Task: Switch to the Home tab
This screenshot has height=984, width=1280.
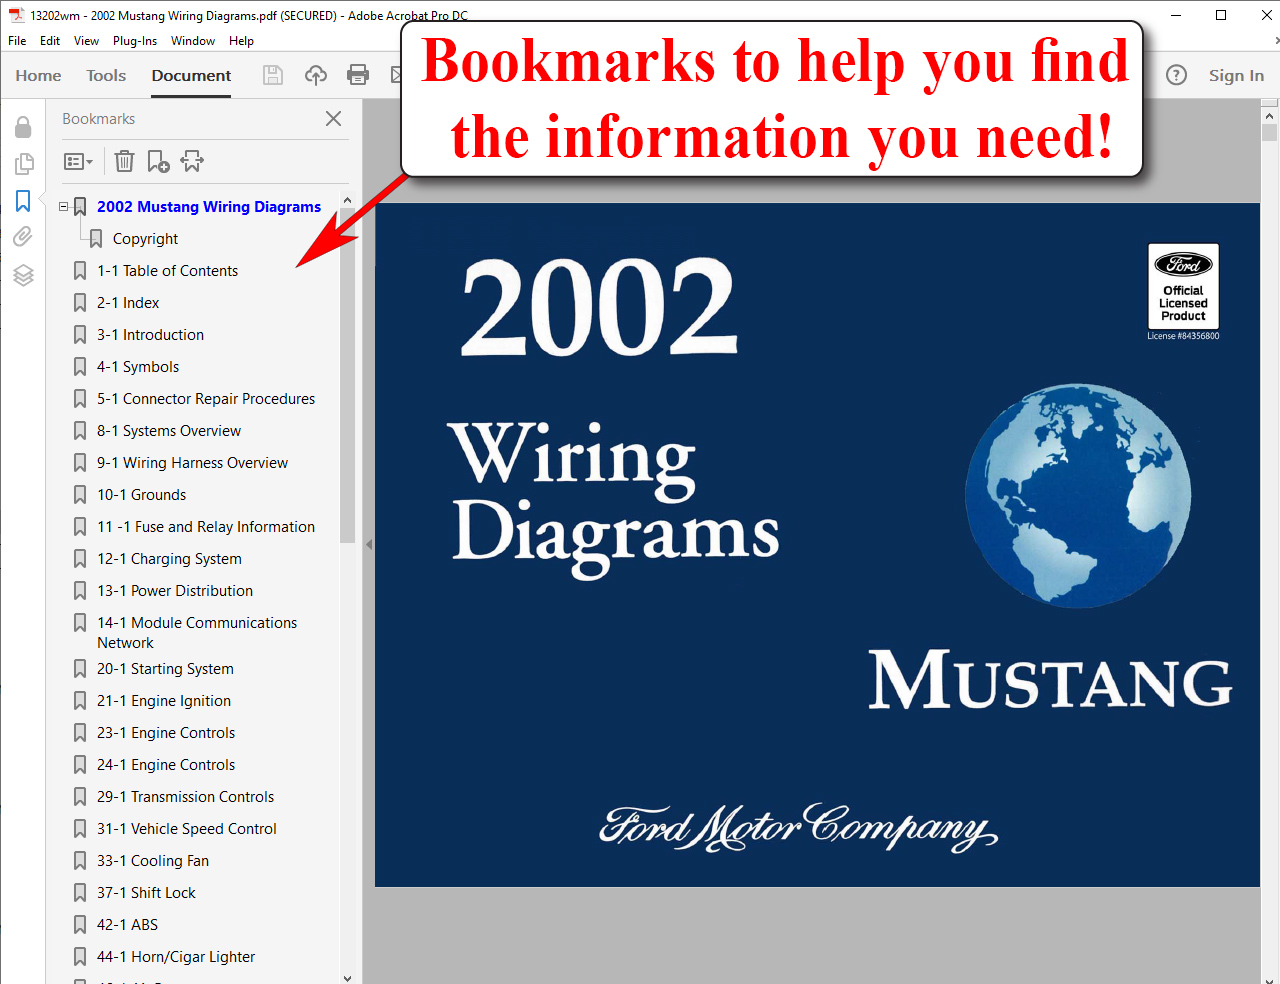Action: coord(38,75)
